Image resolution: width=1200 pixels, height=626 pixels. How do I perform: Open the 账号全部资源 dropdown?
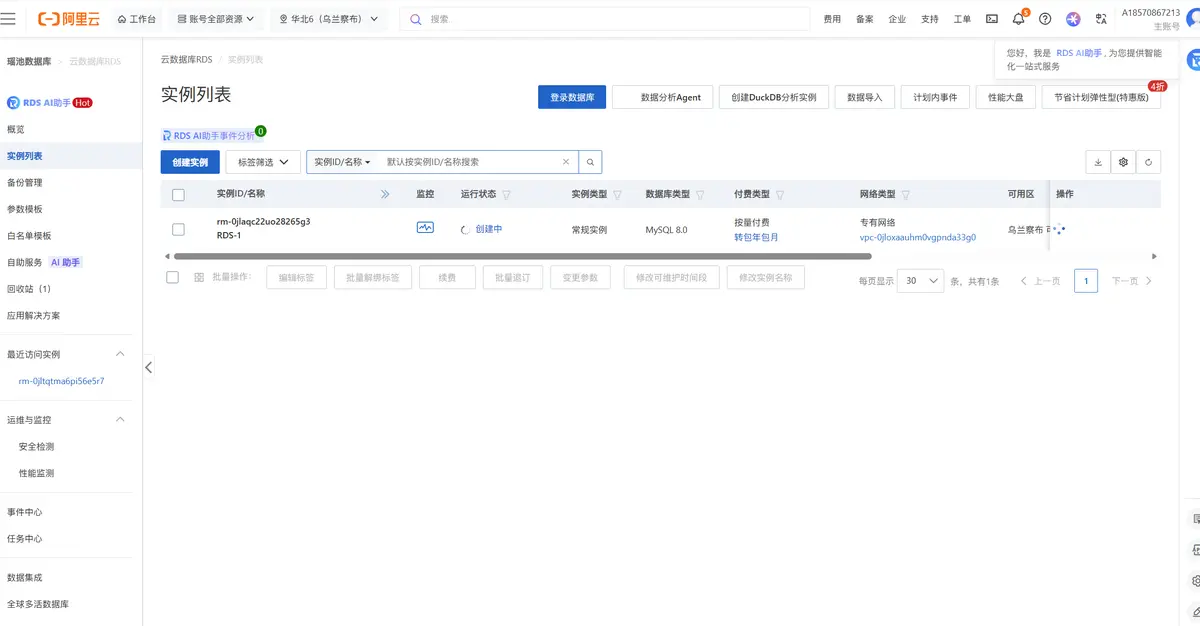coord(215,19)
